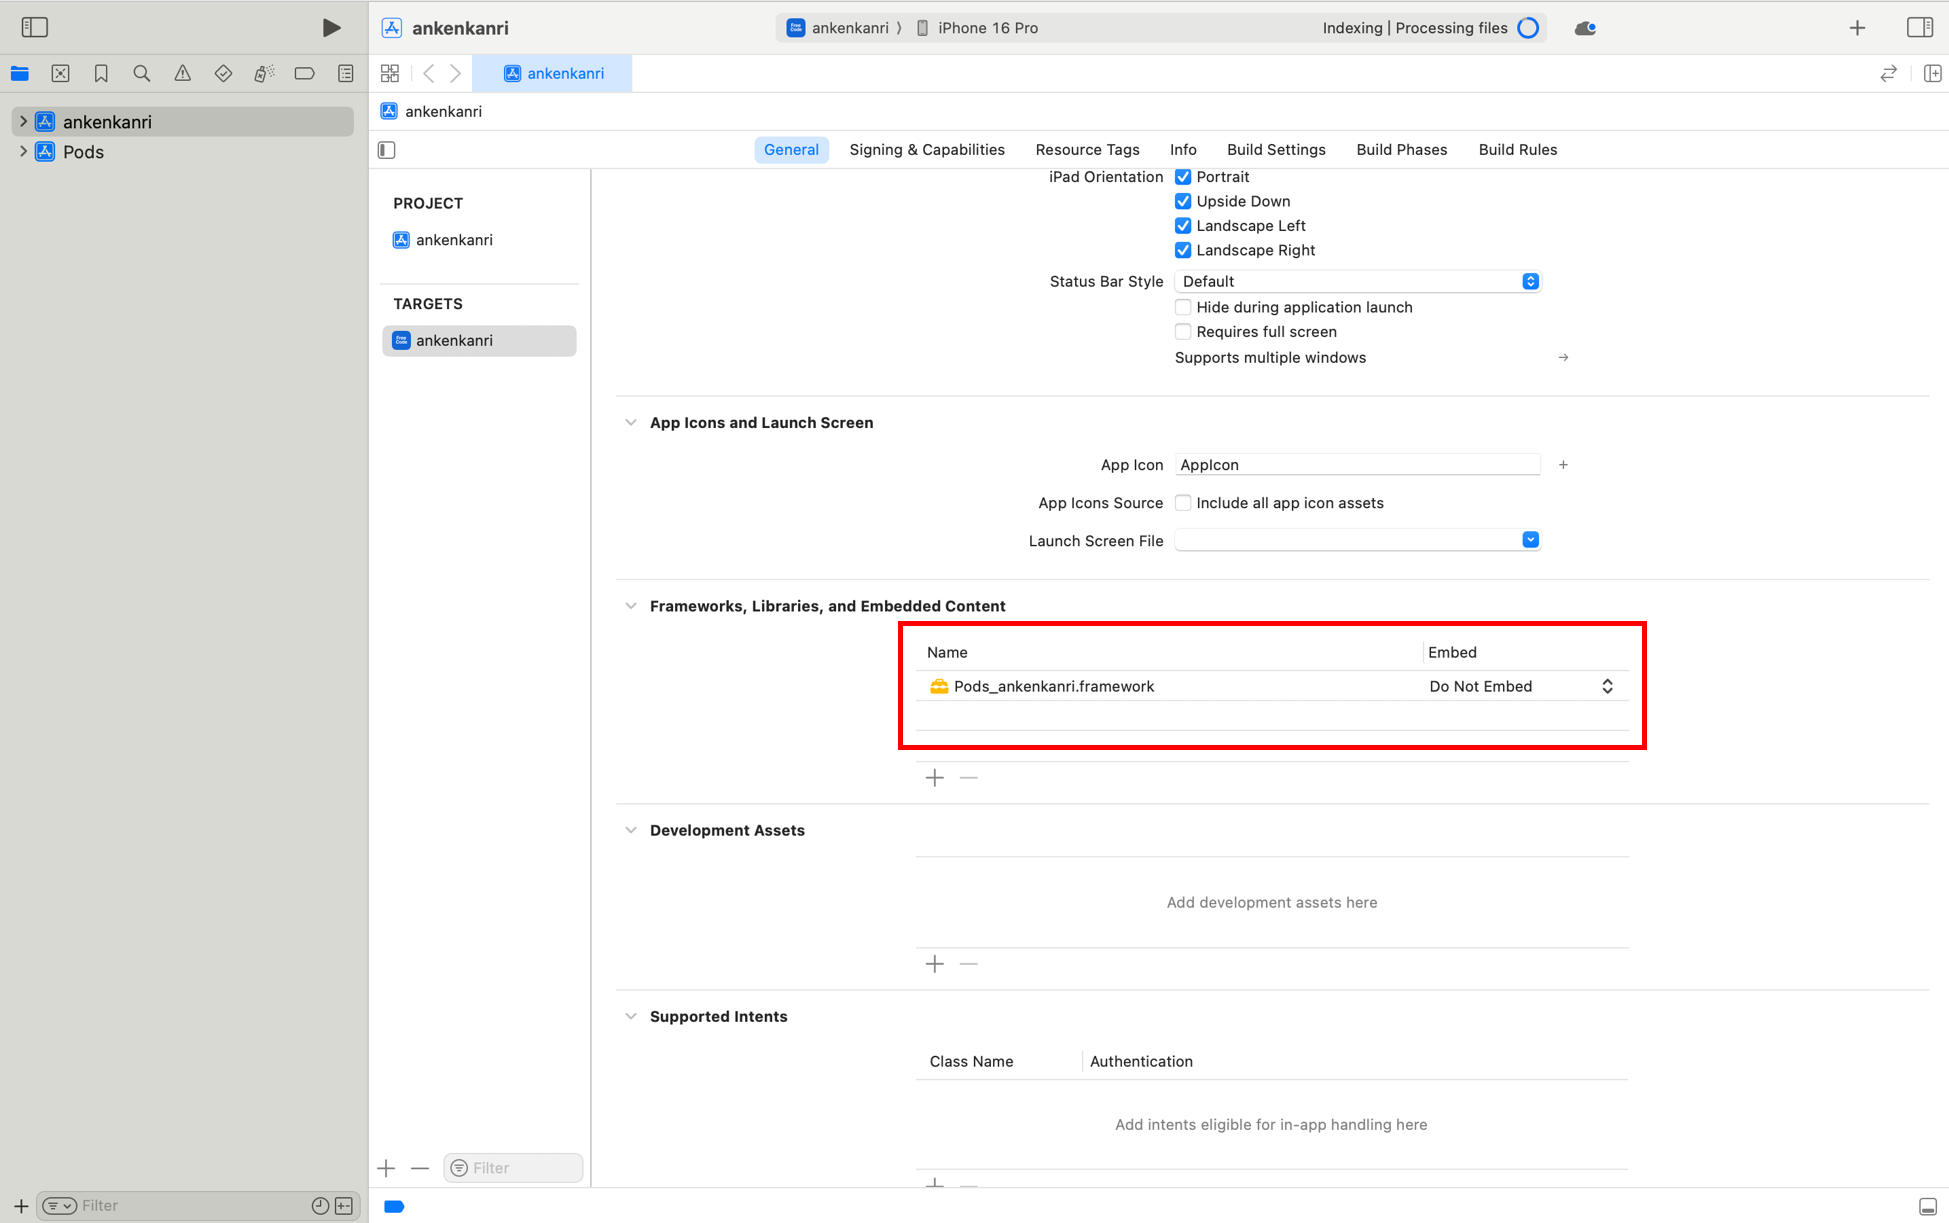This screenshot has width=1949, height=1223.
Task: Open the Status Bar Style dropdown
Action: [x=1357, y=281]
